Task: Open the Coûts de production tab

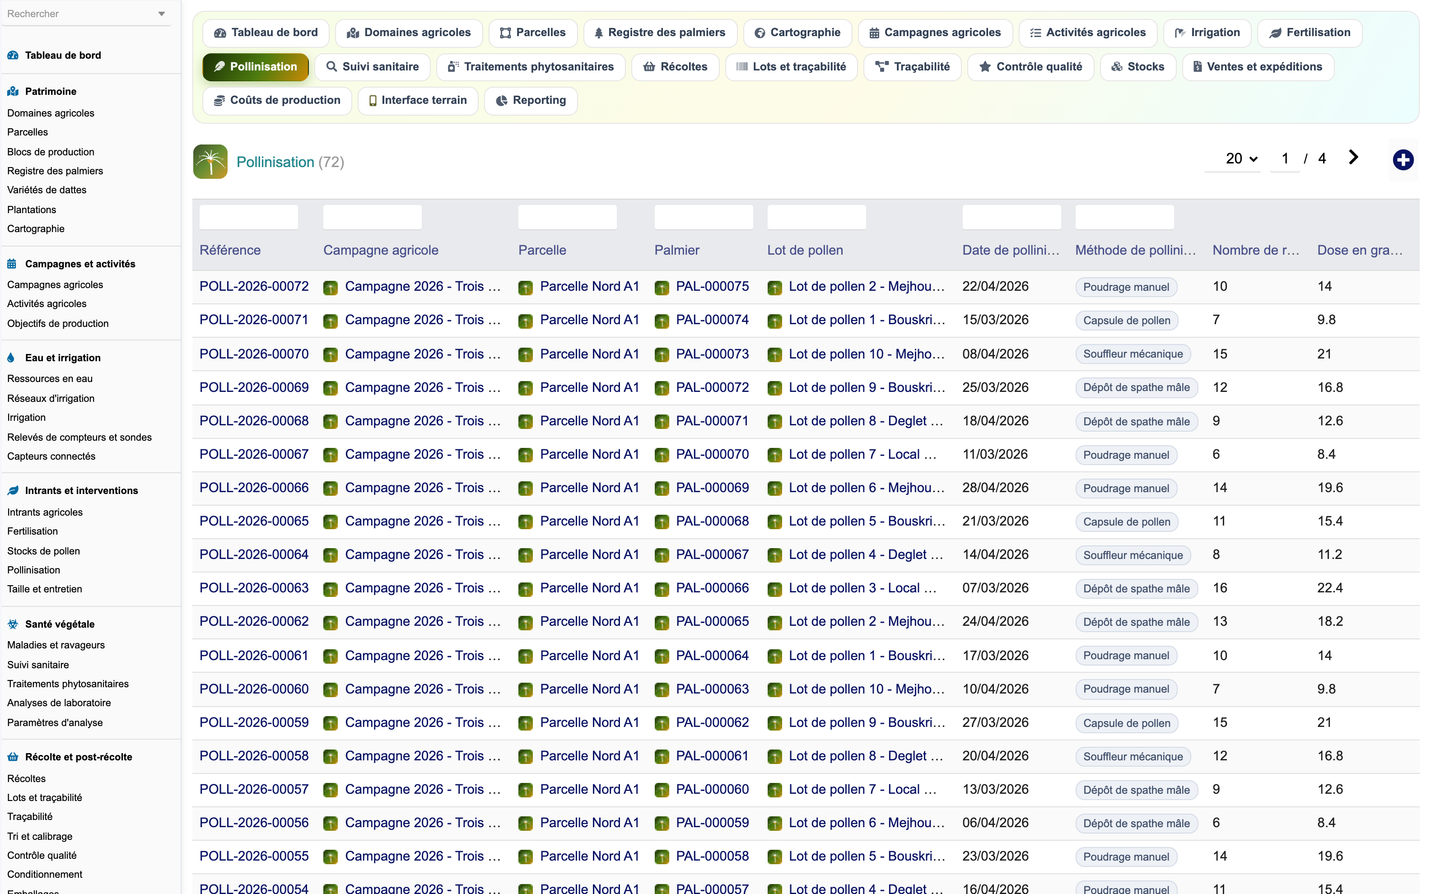Action: [x=277, y=100]
